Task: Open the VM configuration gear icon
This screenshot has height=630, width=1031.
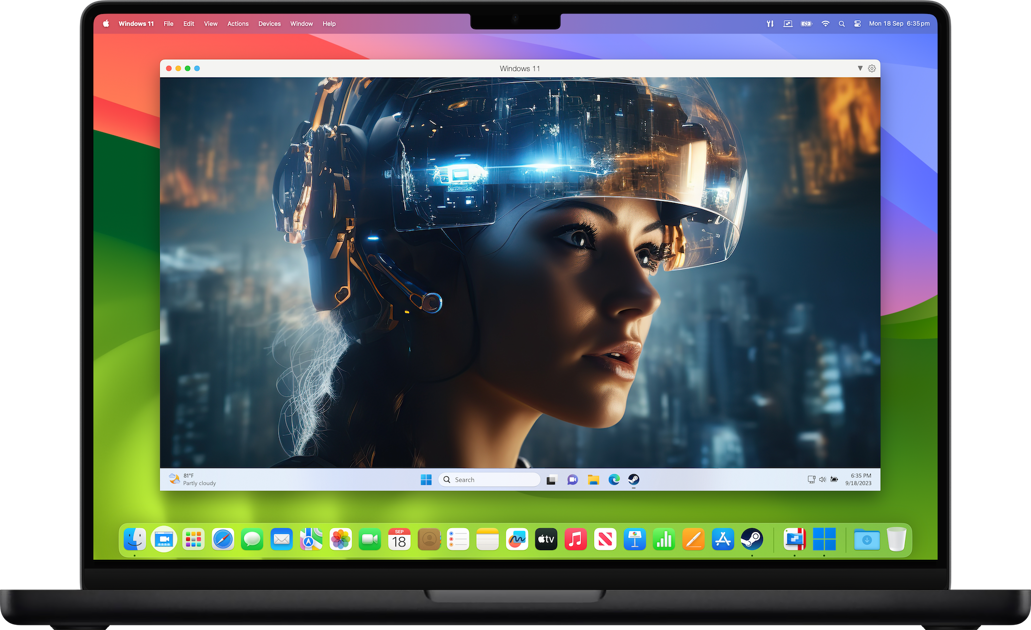Action: point(872,68)
